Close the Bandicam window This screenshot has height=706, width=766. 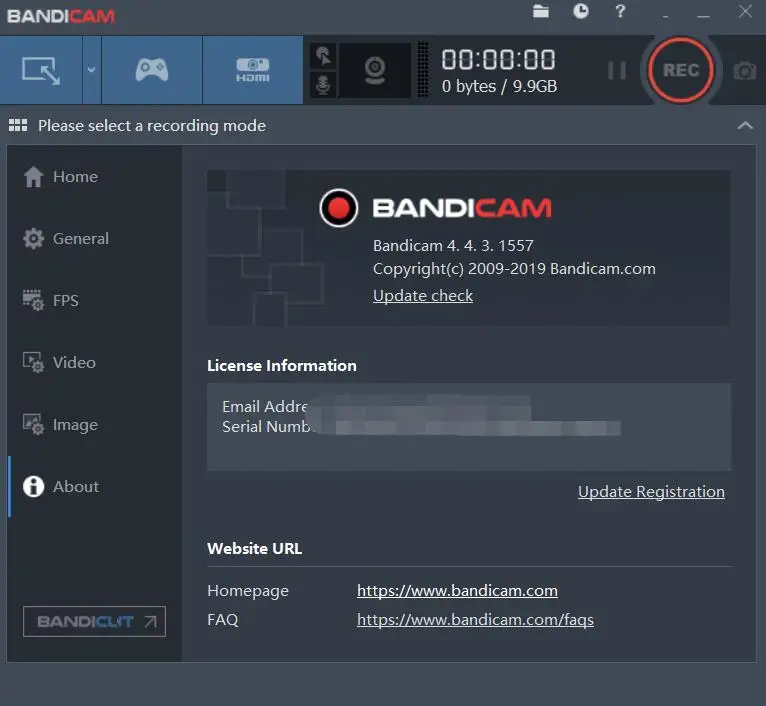(745, 11)
